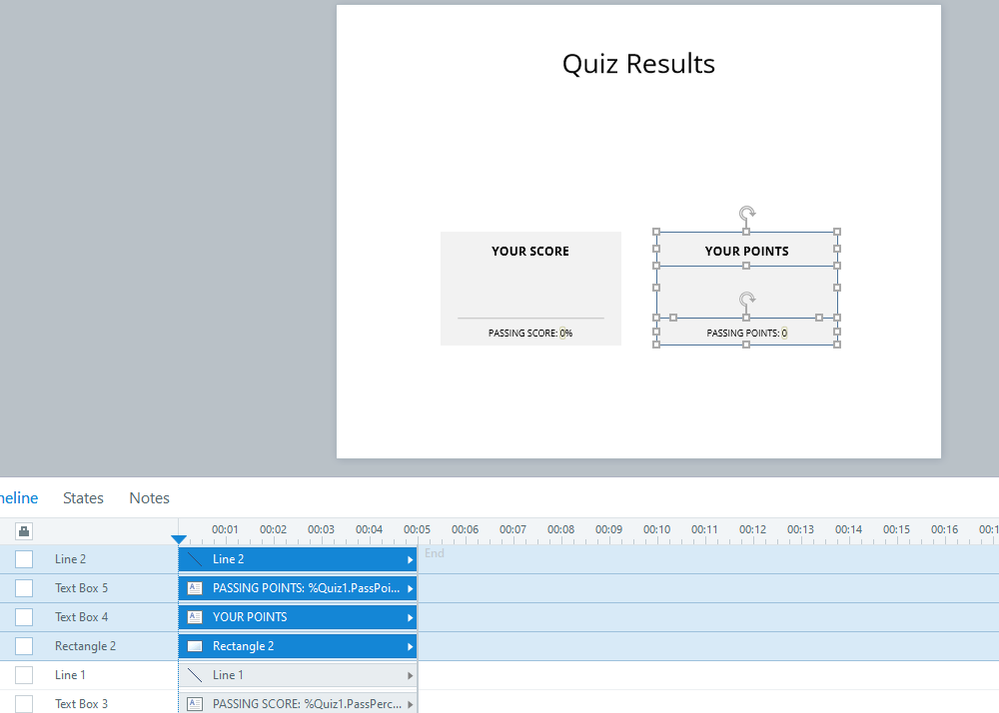Click the rotation handle above YOUR POINTS box
The image size is (999, 713).
747,213
